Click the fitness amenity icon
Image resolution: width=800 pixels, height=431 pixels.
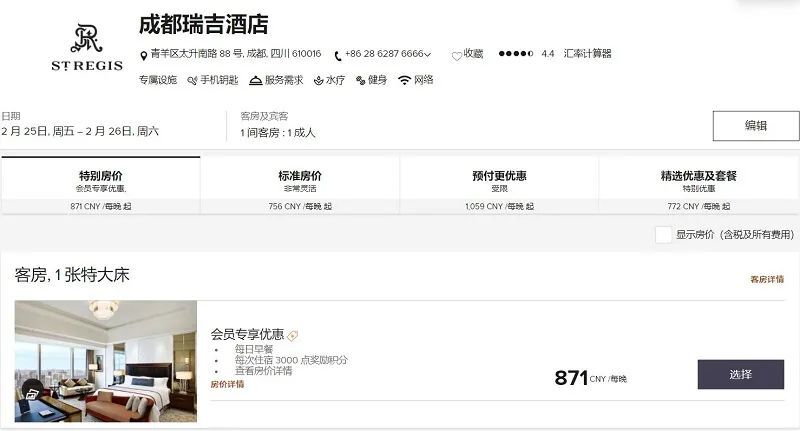tap(361, 80)
